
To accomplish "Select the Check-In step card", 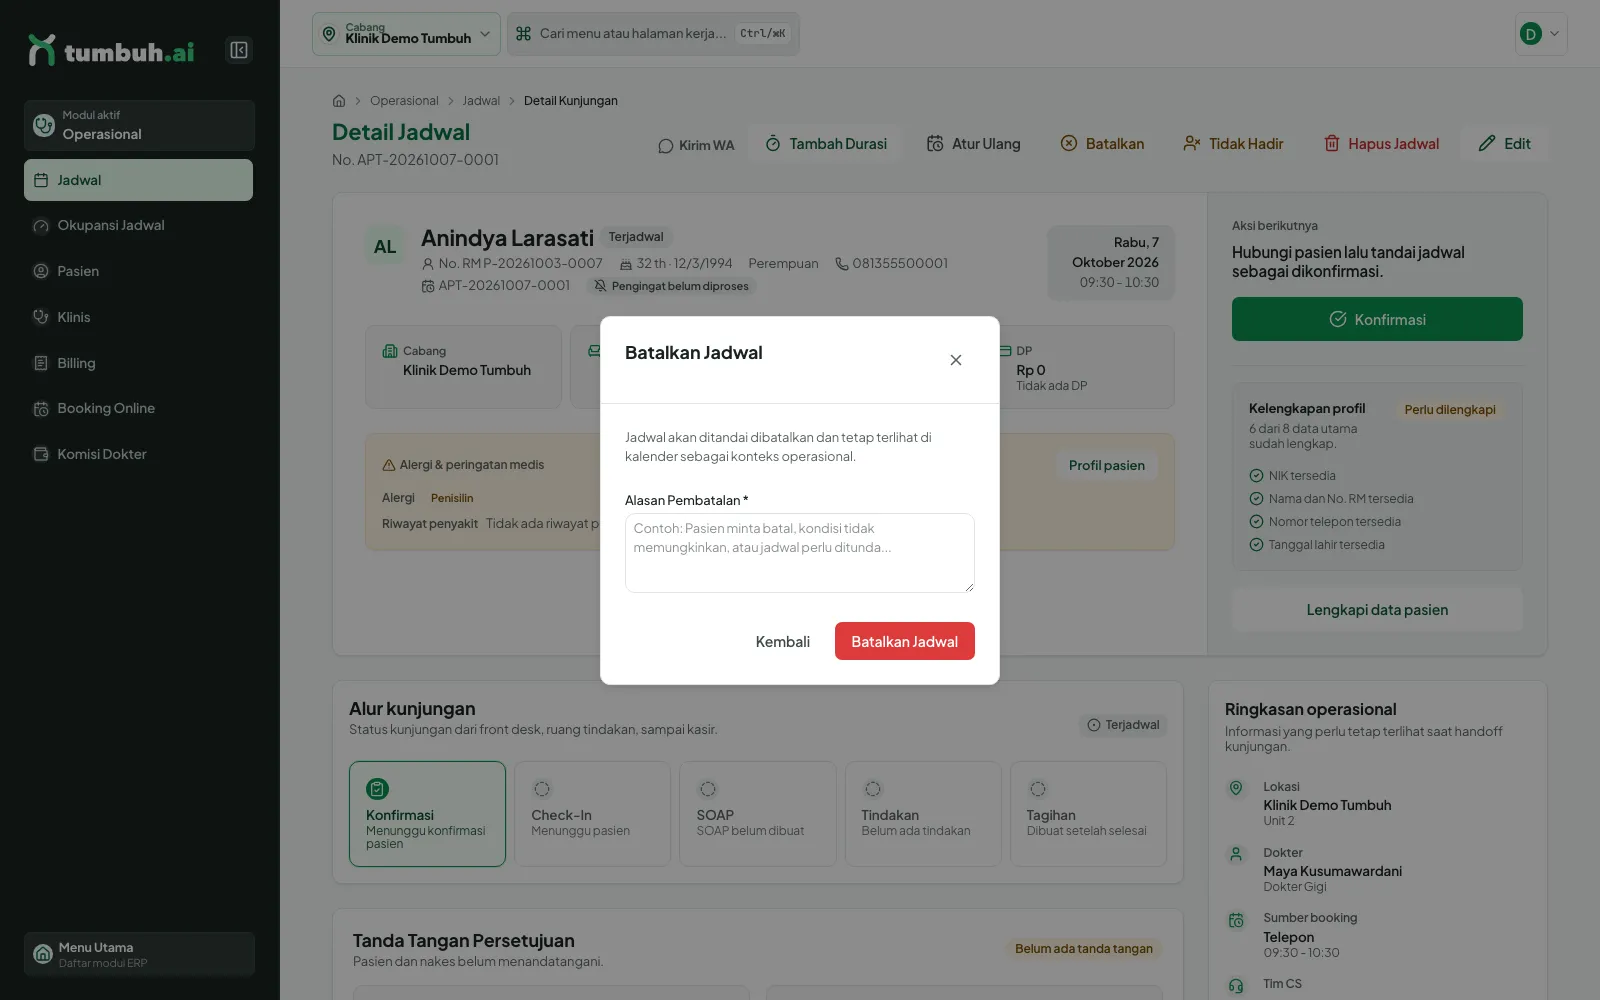I will 592,814.
